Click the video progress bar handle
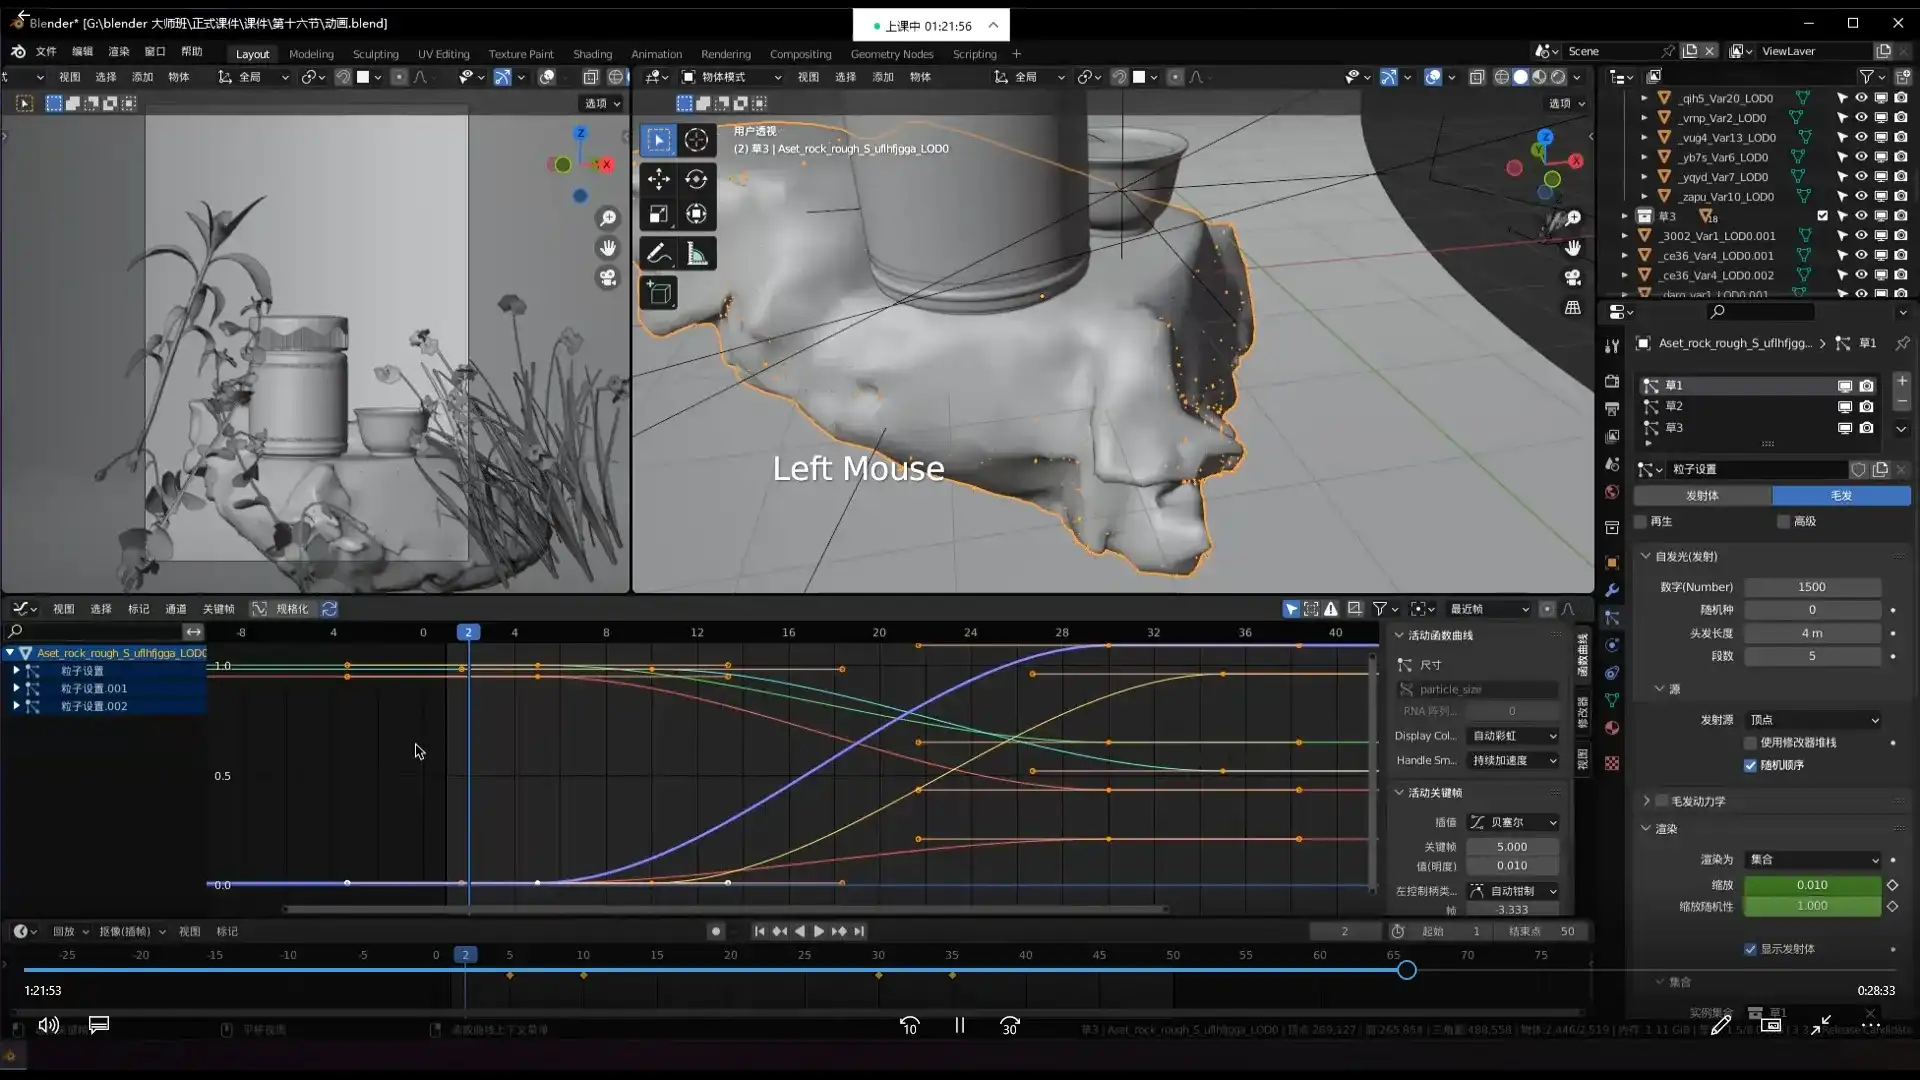The width and height of the screenshot is (1920, 1080). (1407, 970)
